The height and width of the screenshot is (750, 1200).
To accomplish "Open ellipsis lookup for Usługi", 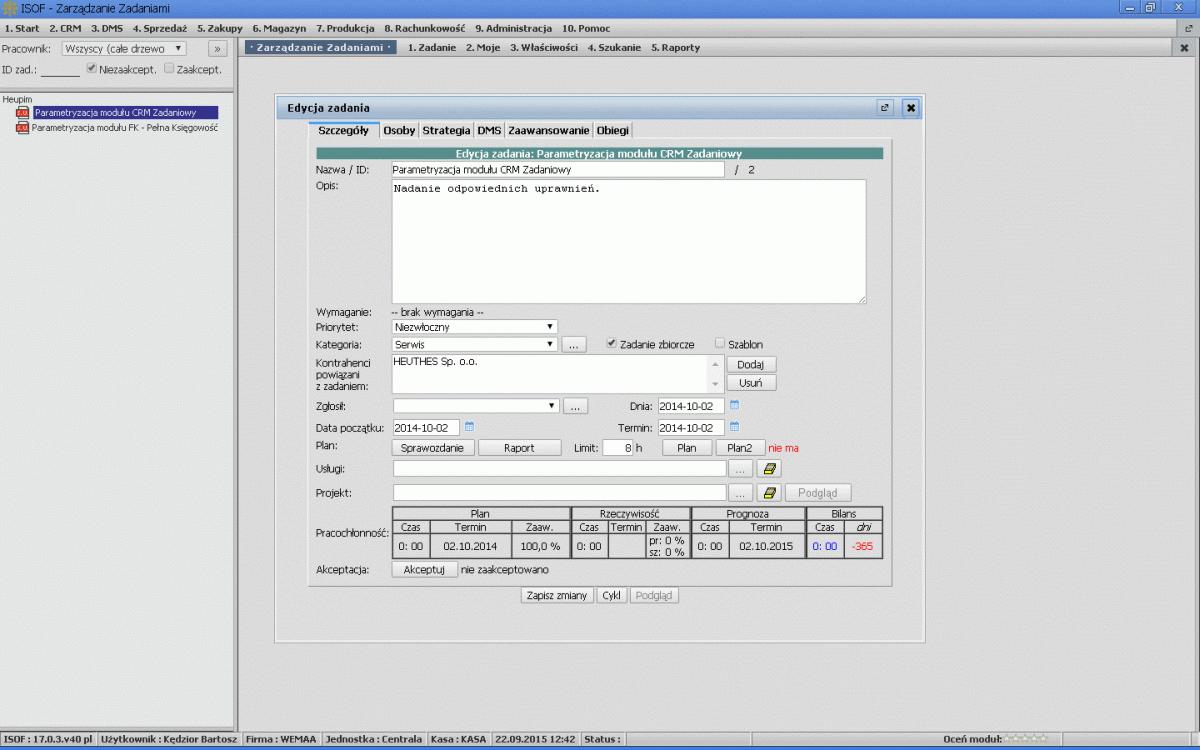I will [x=741, y=468].
